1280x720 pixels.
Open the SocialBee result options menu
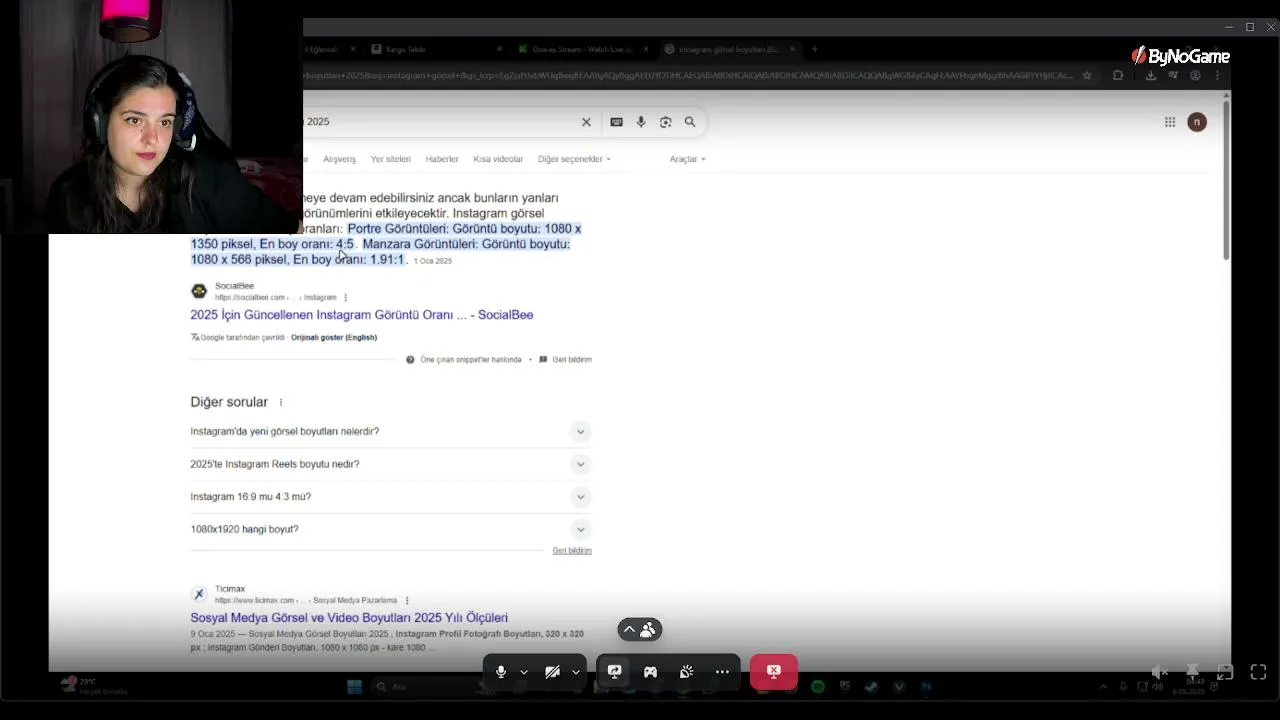pos(346,297)
